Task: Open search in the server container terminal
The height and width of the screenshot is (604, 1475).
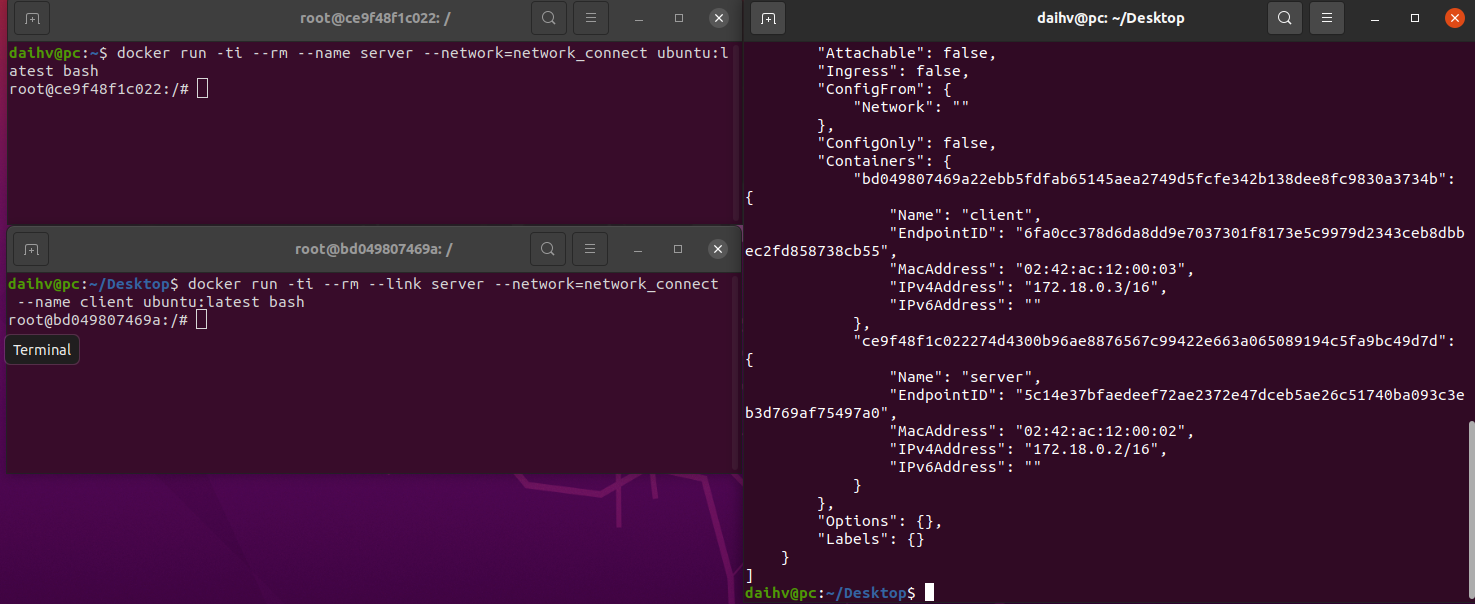Action: tap(547, 17)
